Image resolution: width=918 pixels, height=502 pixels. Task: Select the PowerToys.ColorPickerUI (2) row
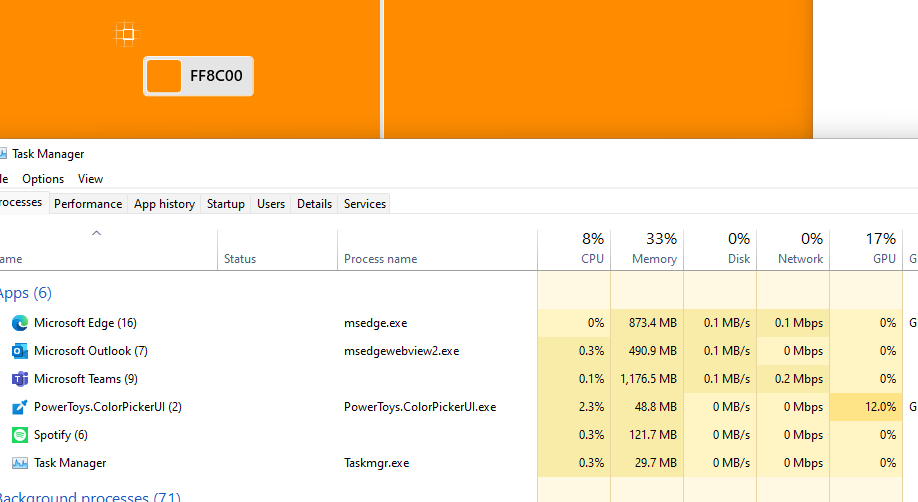(x=459, y=407)
